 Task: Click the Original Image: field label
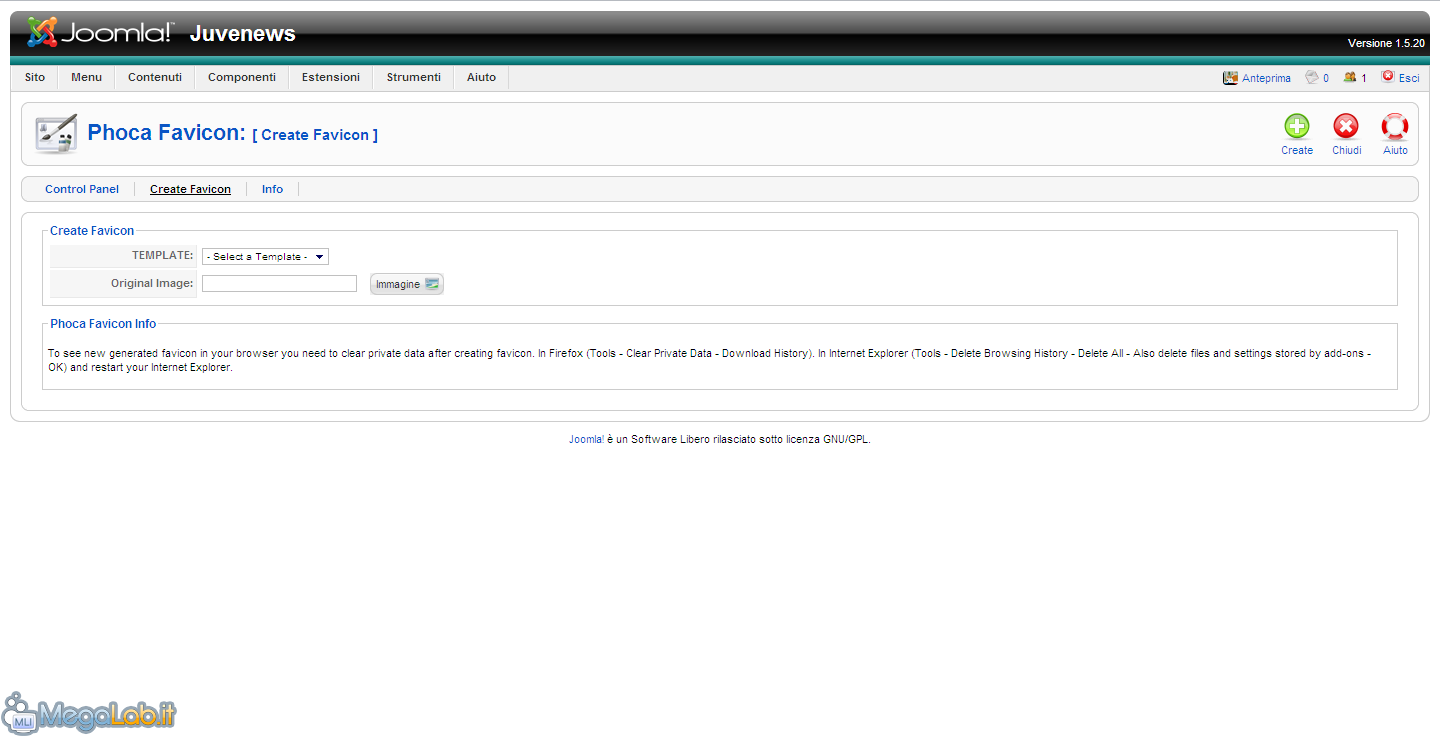click(152, 284)
